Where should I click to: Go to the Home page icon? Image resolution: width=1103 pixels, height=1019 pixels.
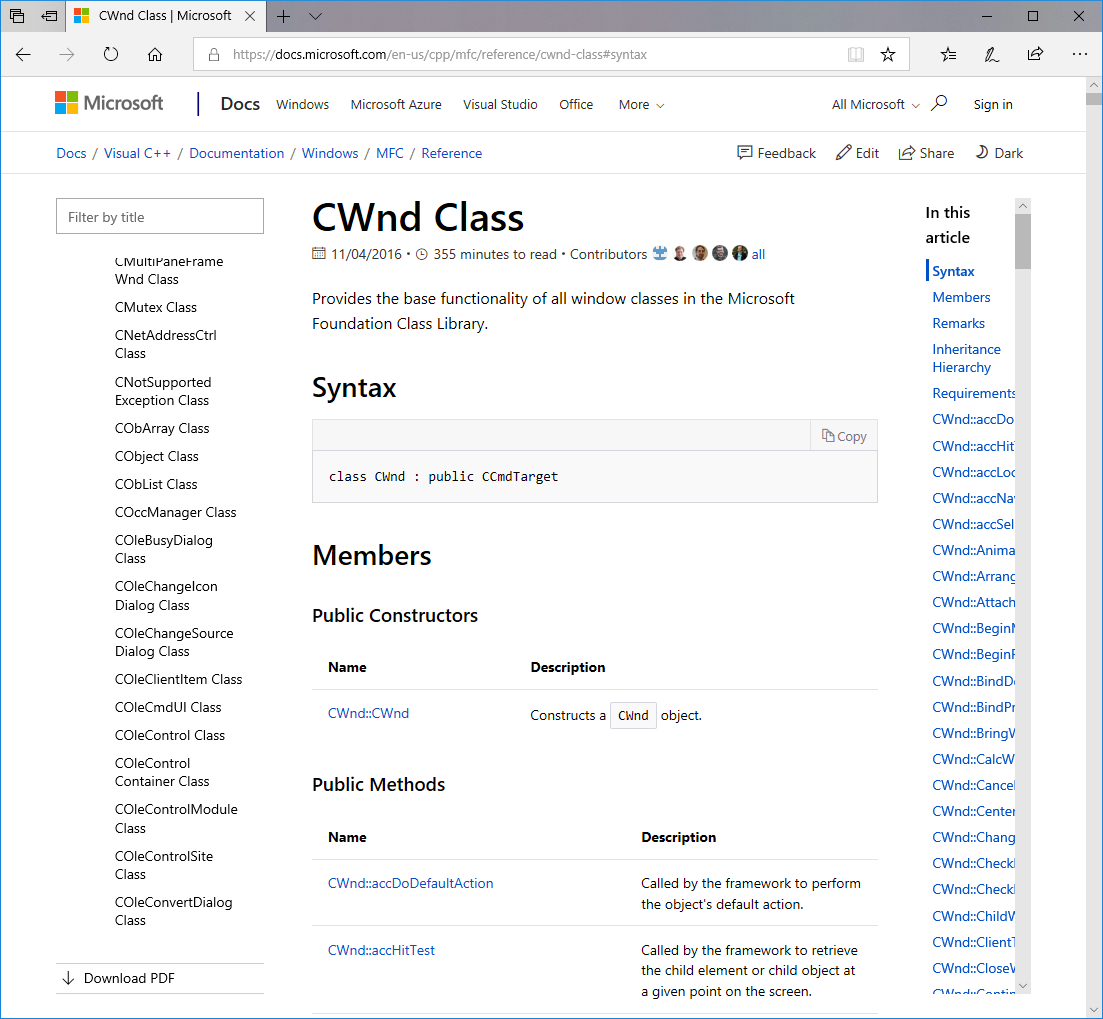(x=155, y=54)
